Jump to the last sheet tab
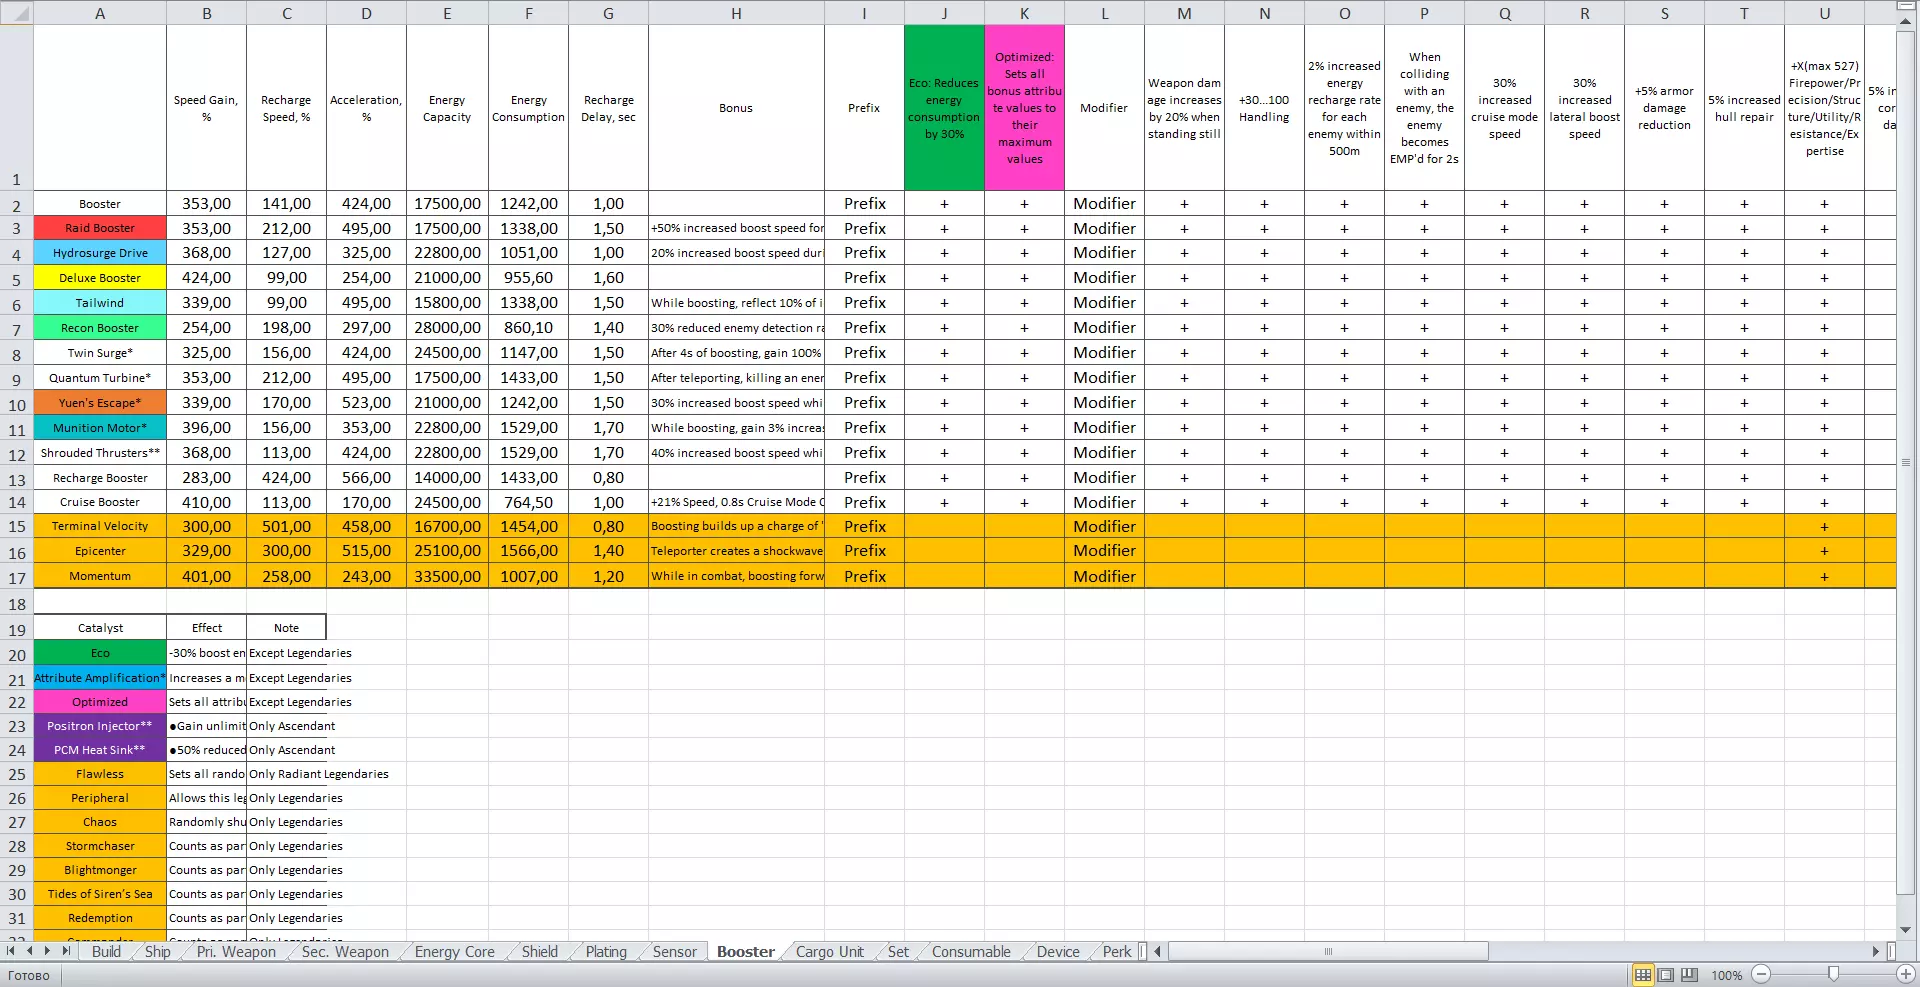 coord(66,951)
